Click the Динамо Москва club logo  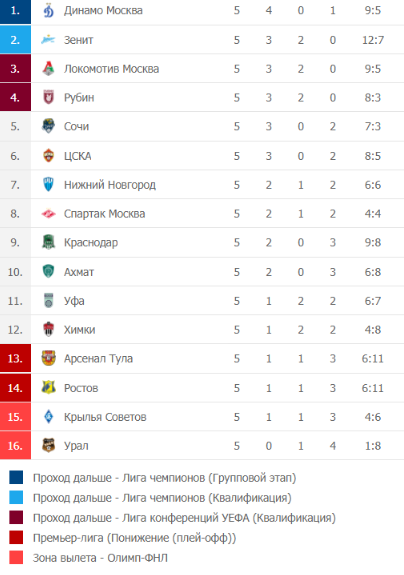pyautogui.click(x=48, y=11)
